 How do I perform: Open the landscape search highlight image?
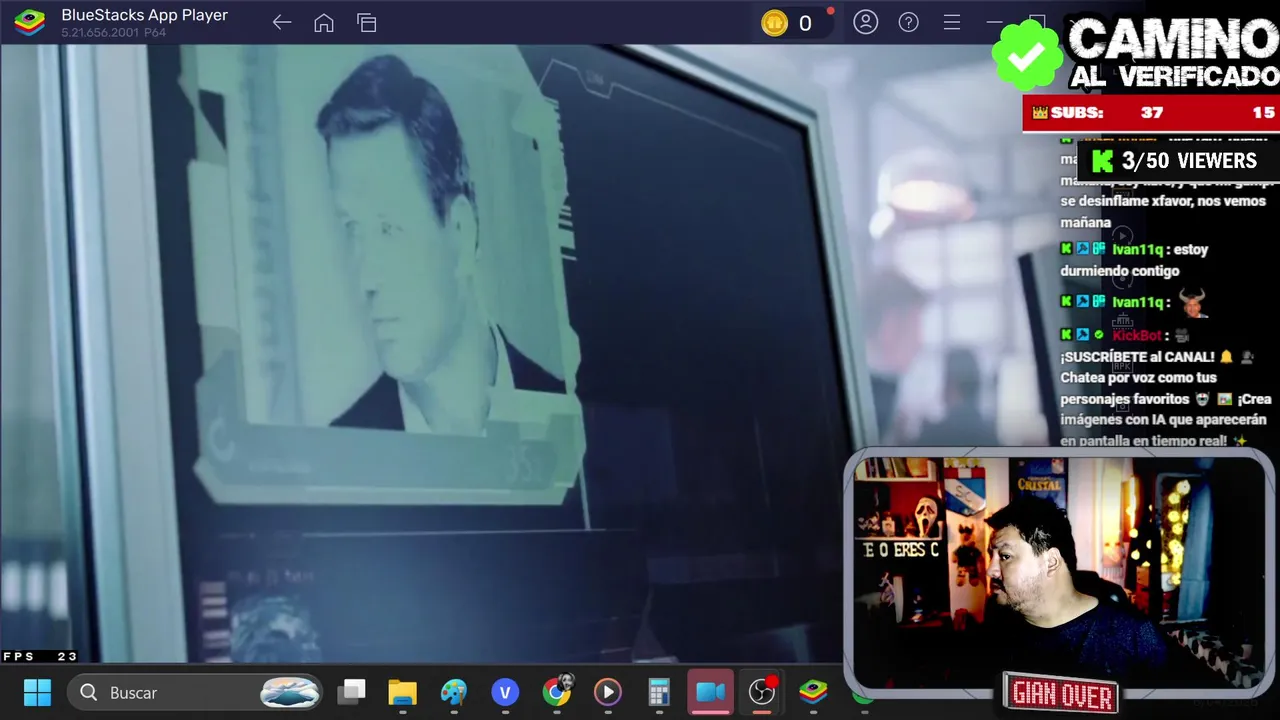pos(290,692)
